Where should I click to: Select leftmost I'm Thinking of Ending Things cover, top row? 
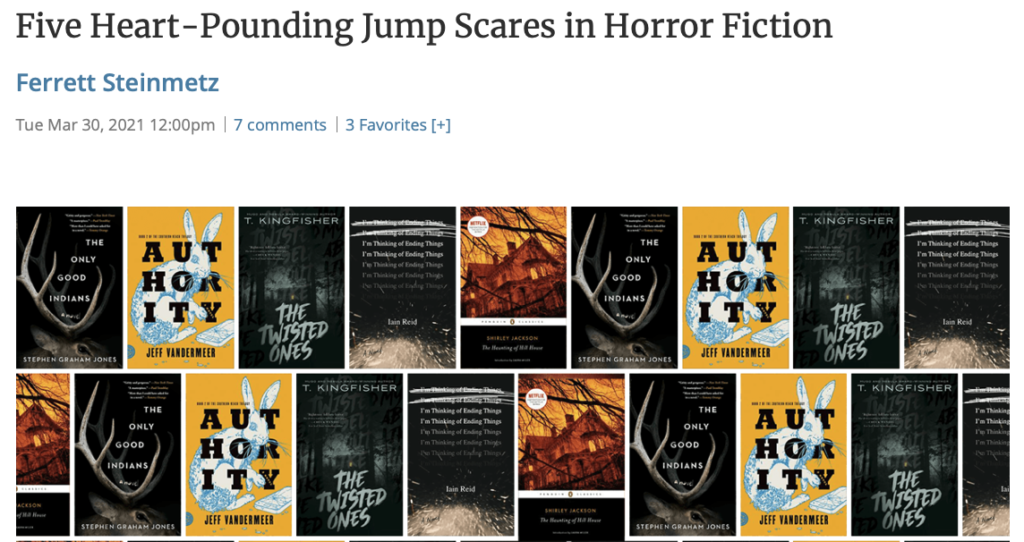pos(402,287)
